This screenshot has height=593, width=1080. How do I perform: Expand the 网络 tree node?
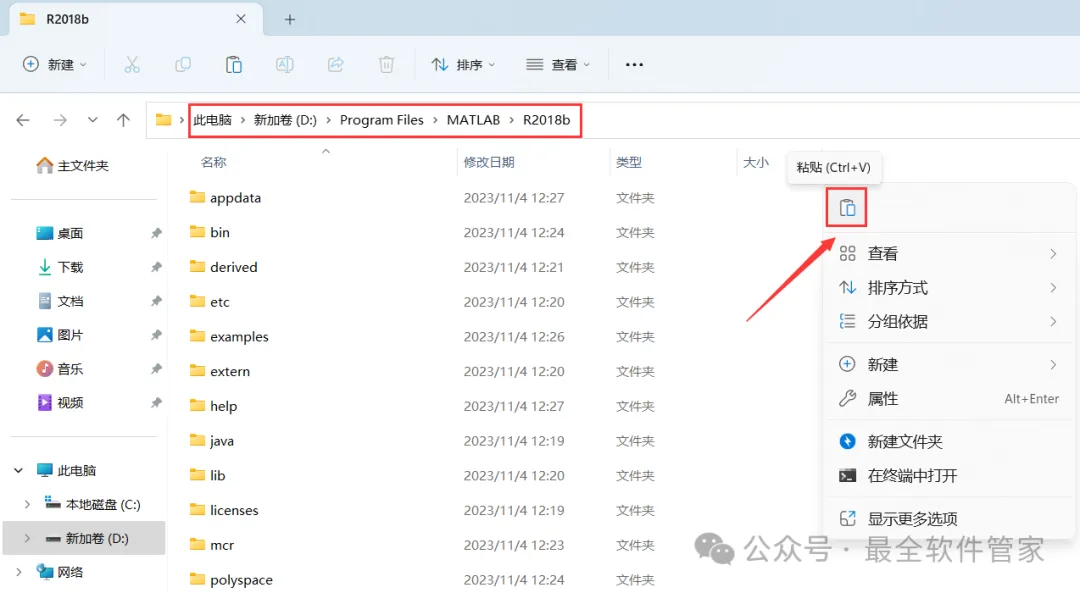pyautogui.click(x=19, y=572)
